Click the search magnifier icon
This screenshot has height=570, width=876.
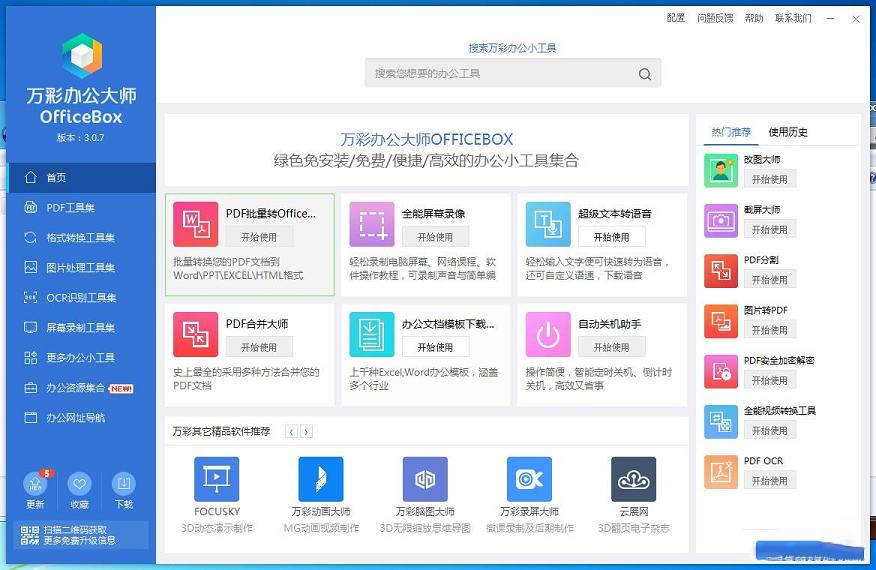point(645,74)
